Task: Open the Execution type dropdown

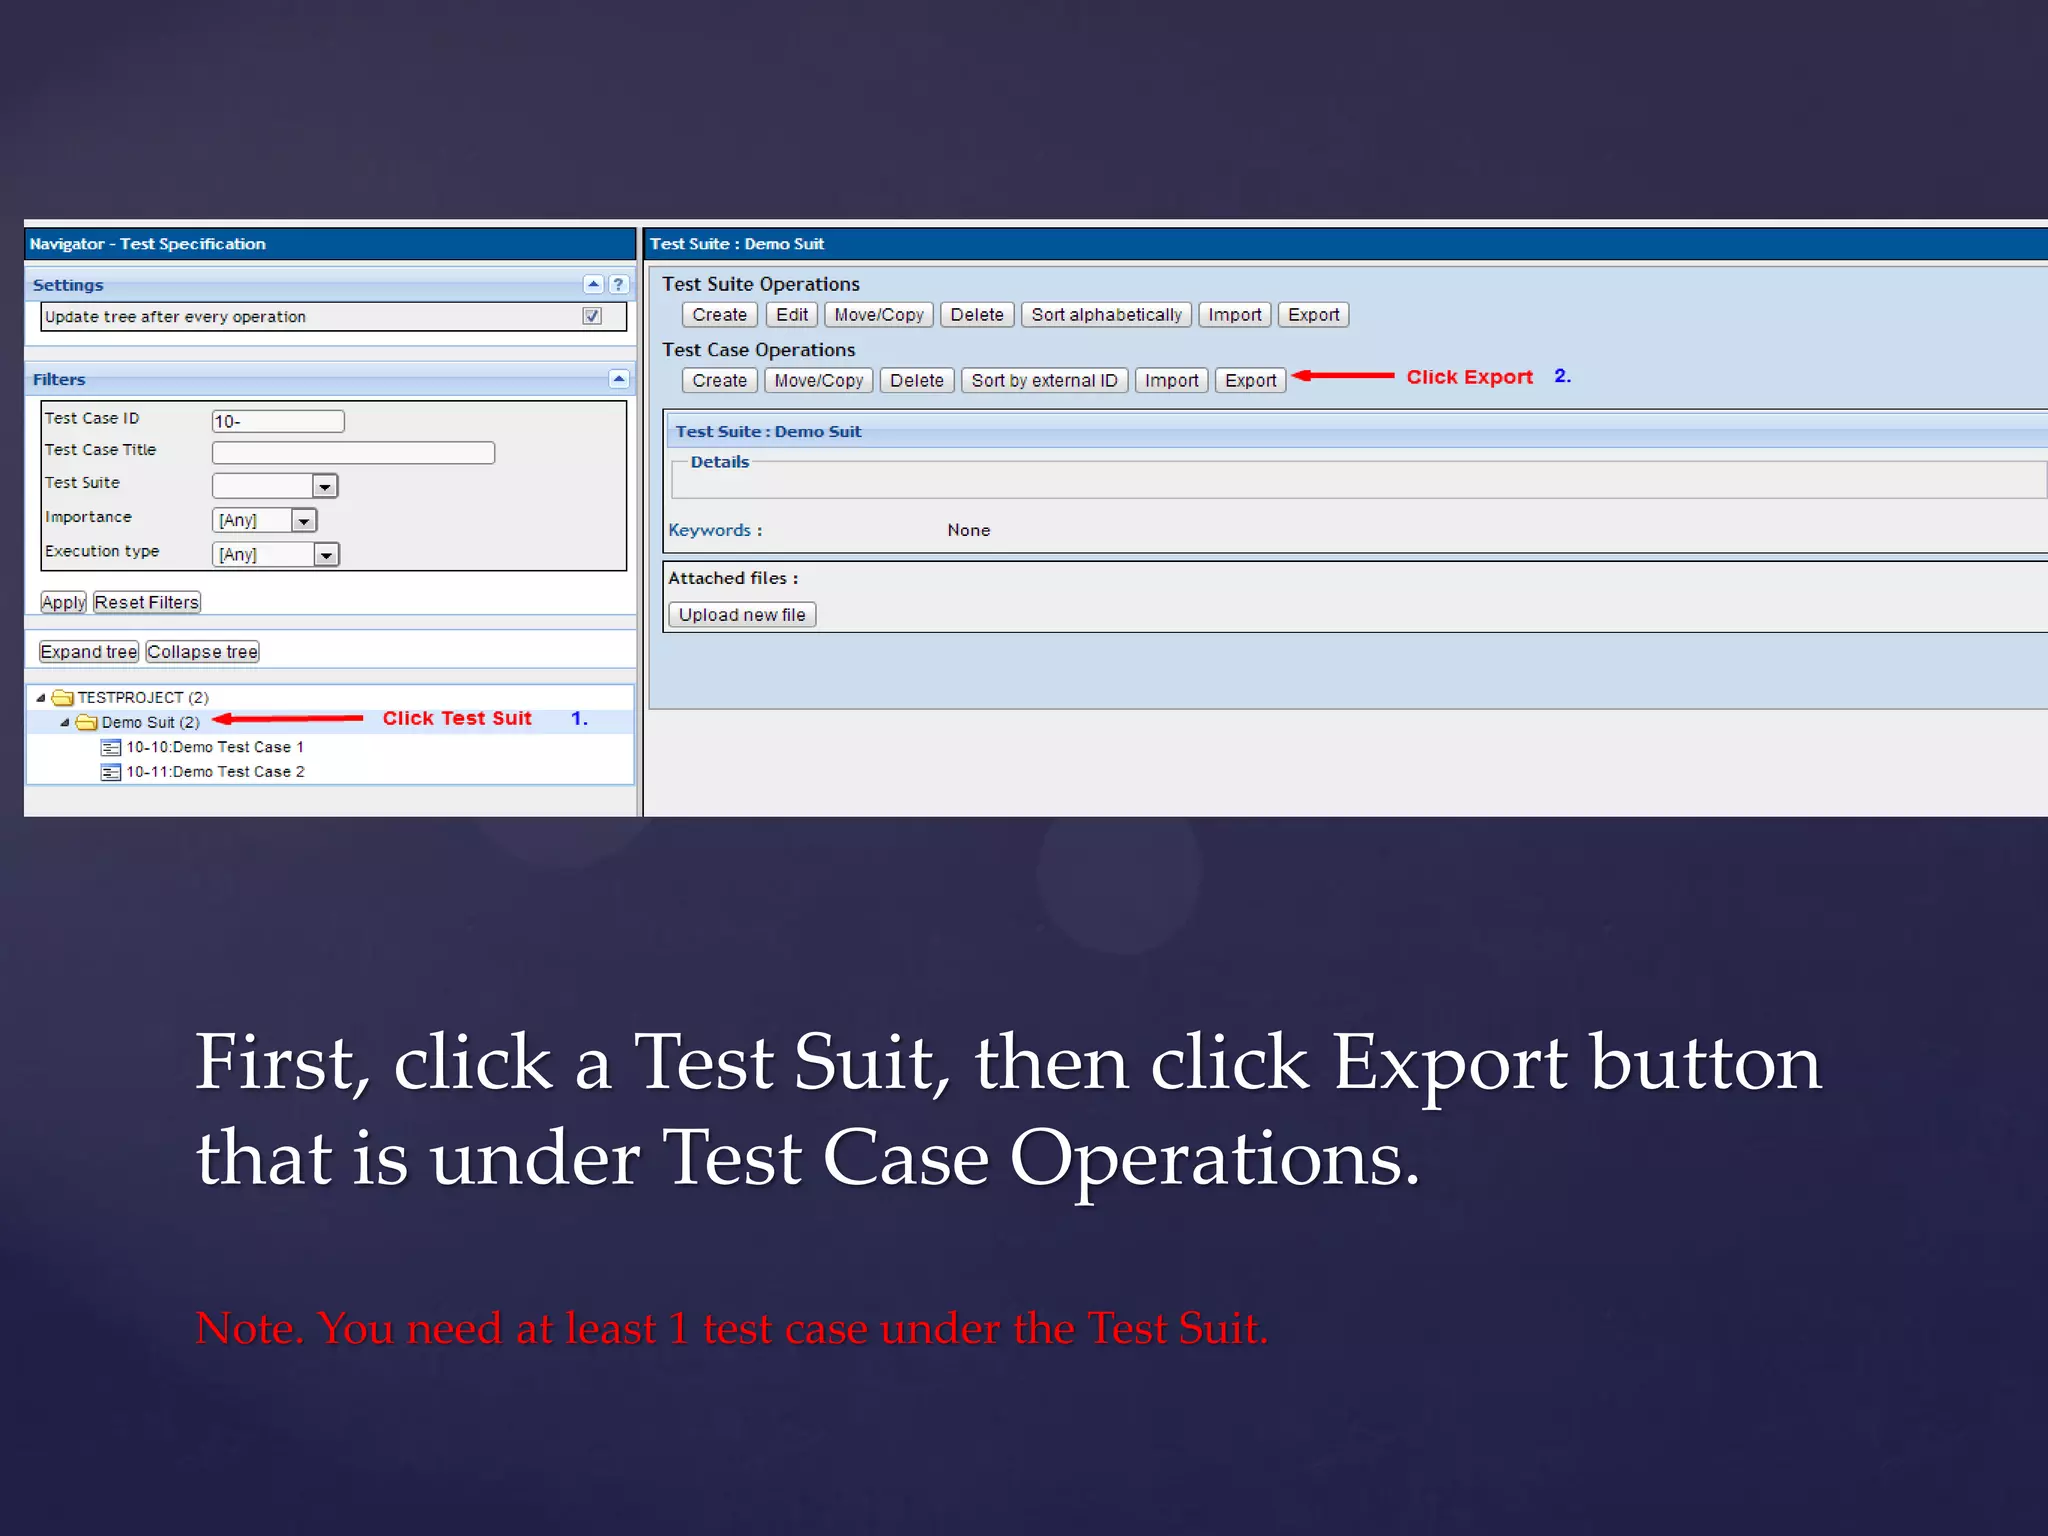Action: tap(325, 554)
